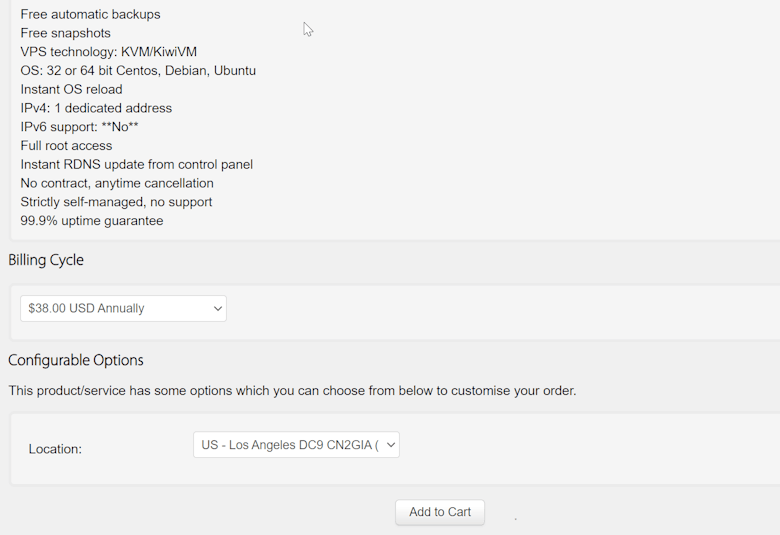The height and width of the screenshot is (535, 780).
Task: Click the 'Instant RDNS update from control panel' line
Action: coord(136,164)
